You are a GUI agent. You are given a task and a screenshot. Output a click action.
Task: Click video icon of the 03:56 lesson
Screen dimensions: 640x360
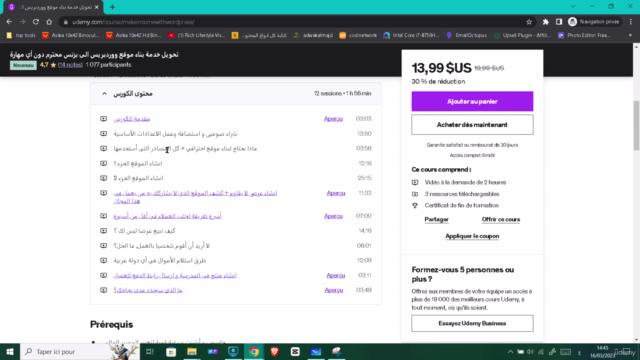click(x=104, y=149)
